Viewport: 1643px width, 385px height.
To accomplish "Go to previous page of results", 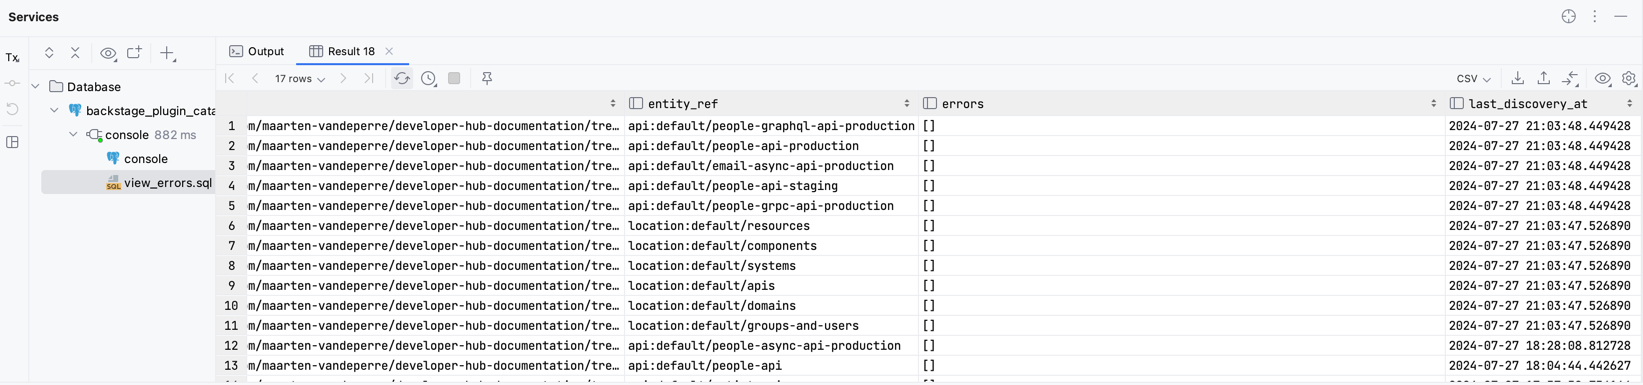I will tap(255, 78).
